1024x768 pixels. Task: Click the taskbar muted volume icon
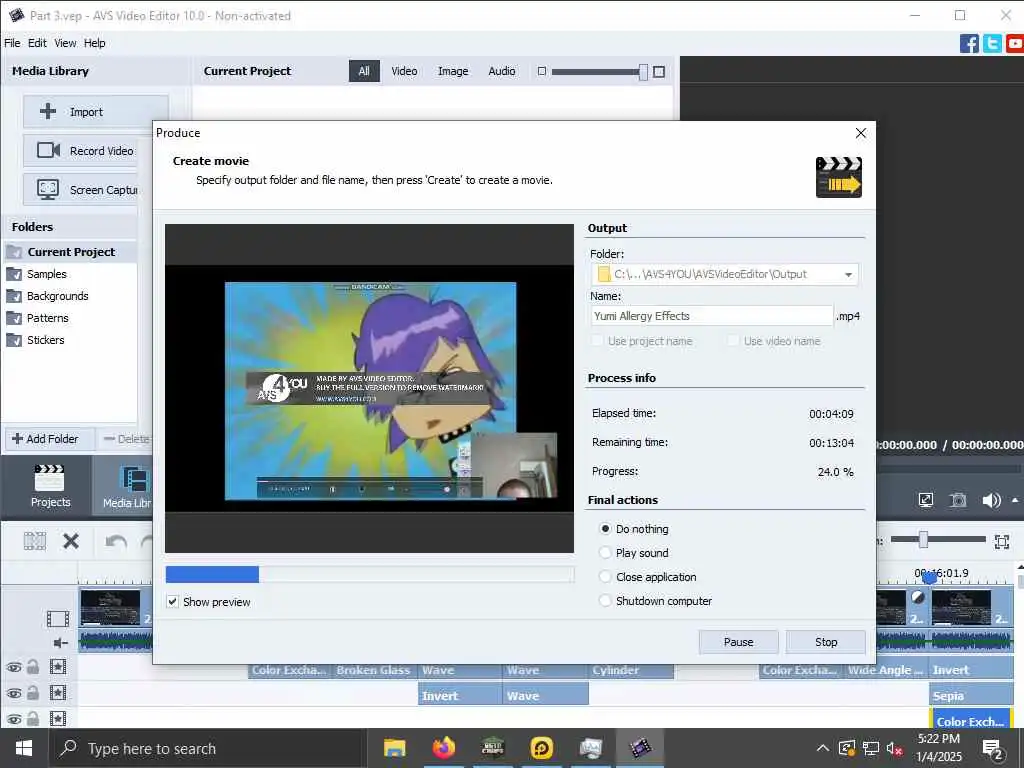(x=894, y=748)
